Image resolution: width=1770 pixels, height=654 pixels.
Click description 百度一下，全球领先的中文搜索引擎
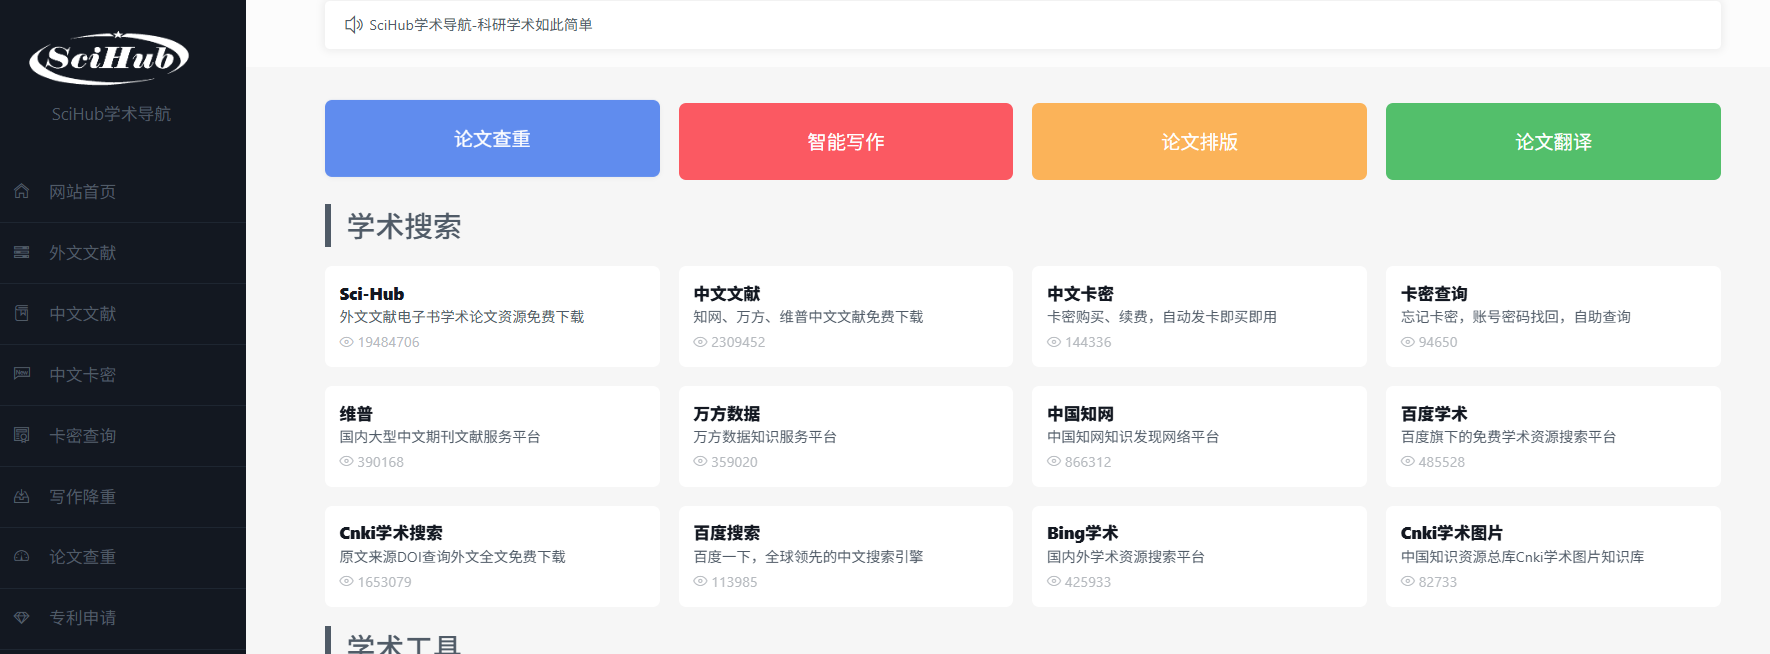(x=808, y=557)
